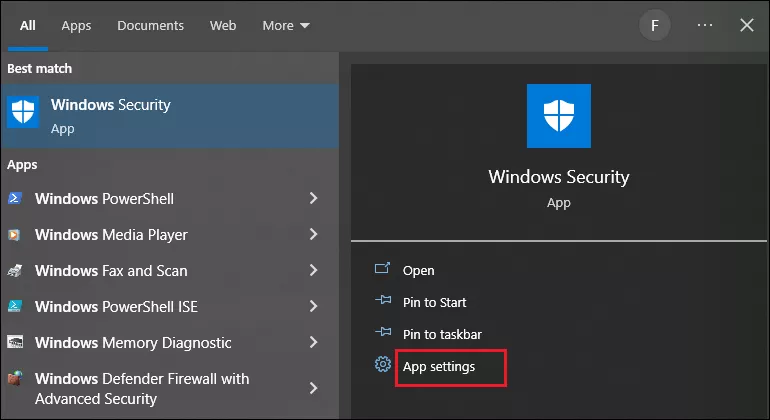Screen dimensions: 770x420
Task: Click the Windows Memory Diagnostic icon
Action: click(x=15, y=342)
